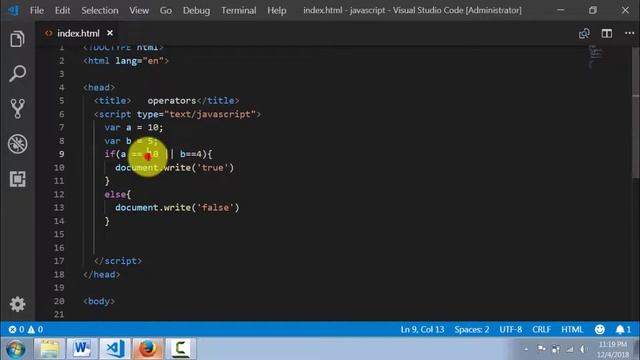Click 'operators' inside the title tag
640x360 pixels.
(x=172, y=100)
